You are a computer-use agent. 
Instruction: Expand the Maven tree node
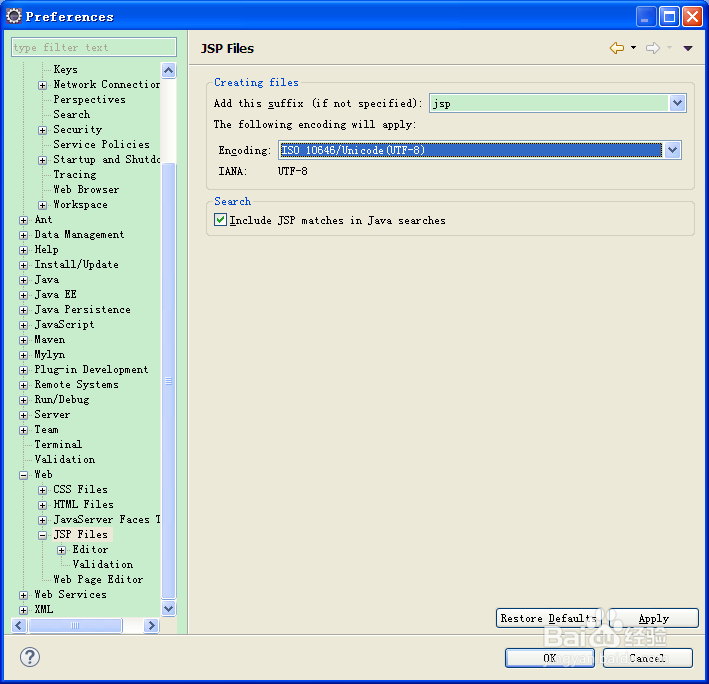click(x=24, y=340)
